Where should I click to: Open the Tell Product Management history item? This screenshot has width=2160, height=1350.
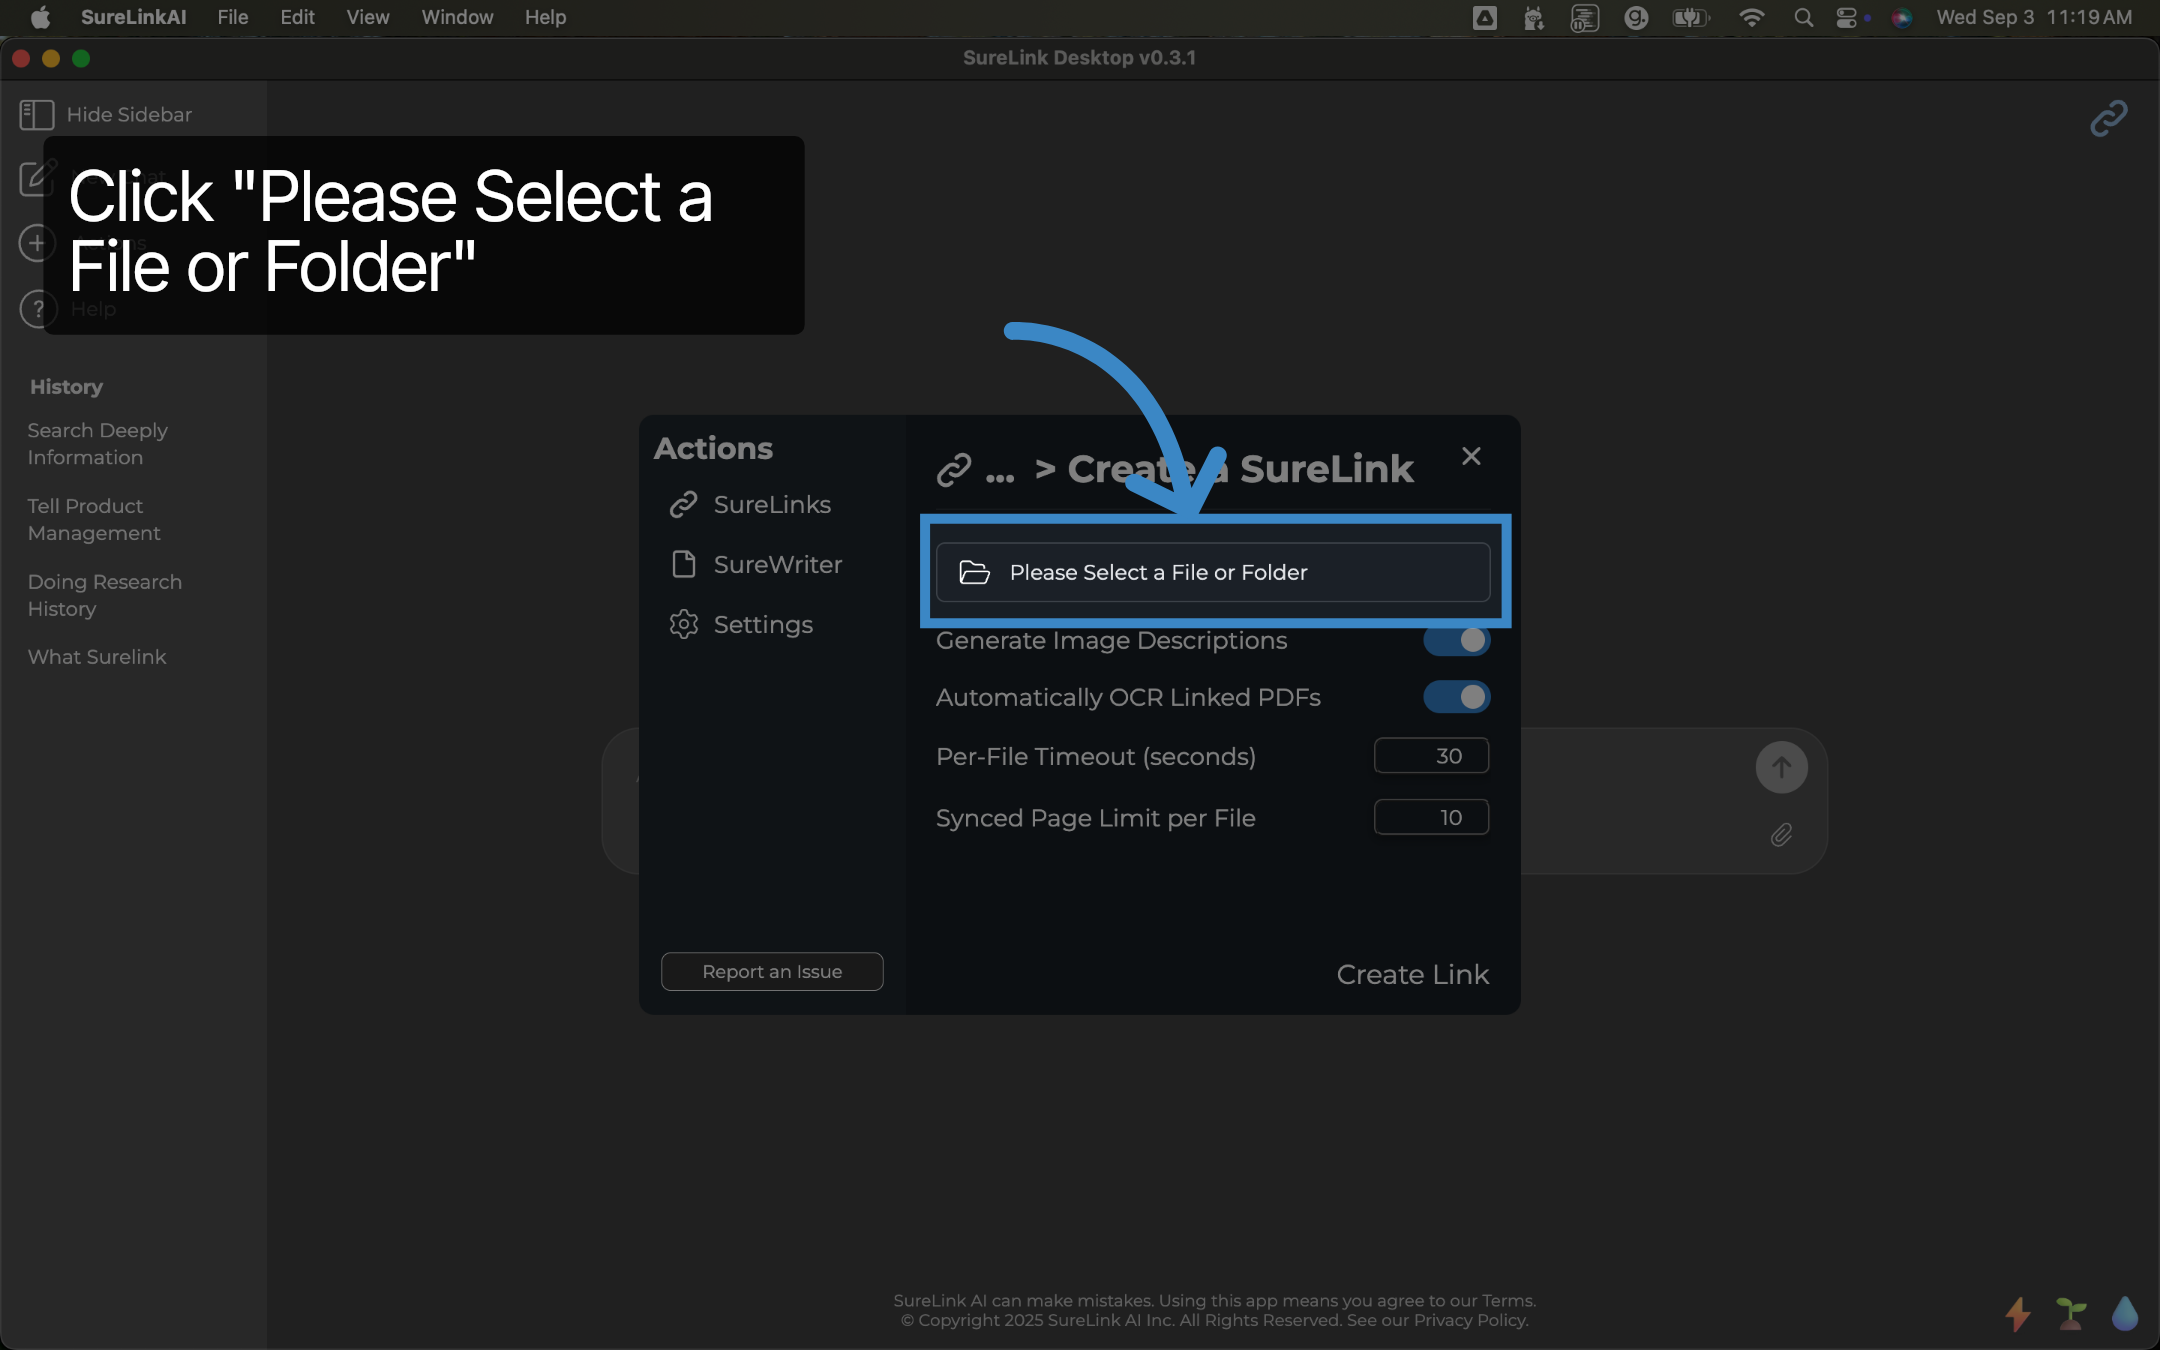pos(94,520)
